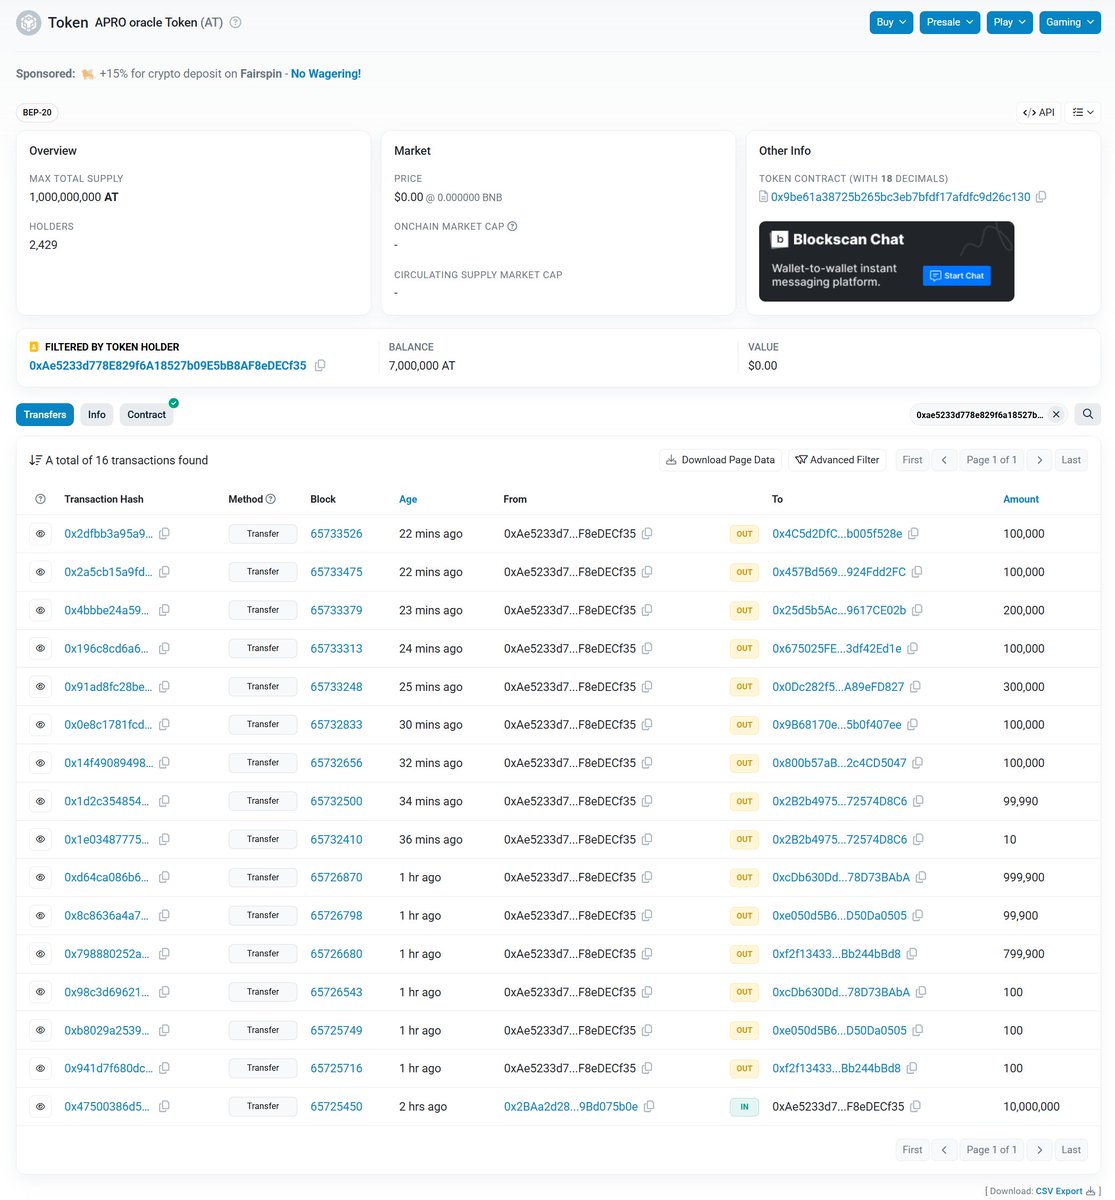This screenshot has height=1200, width=1115.
Task: Copy From address in block 65733526 row
Action: click(x=647, y=534)
